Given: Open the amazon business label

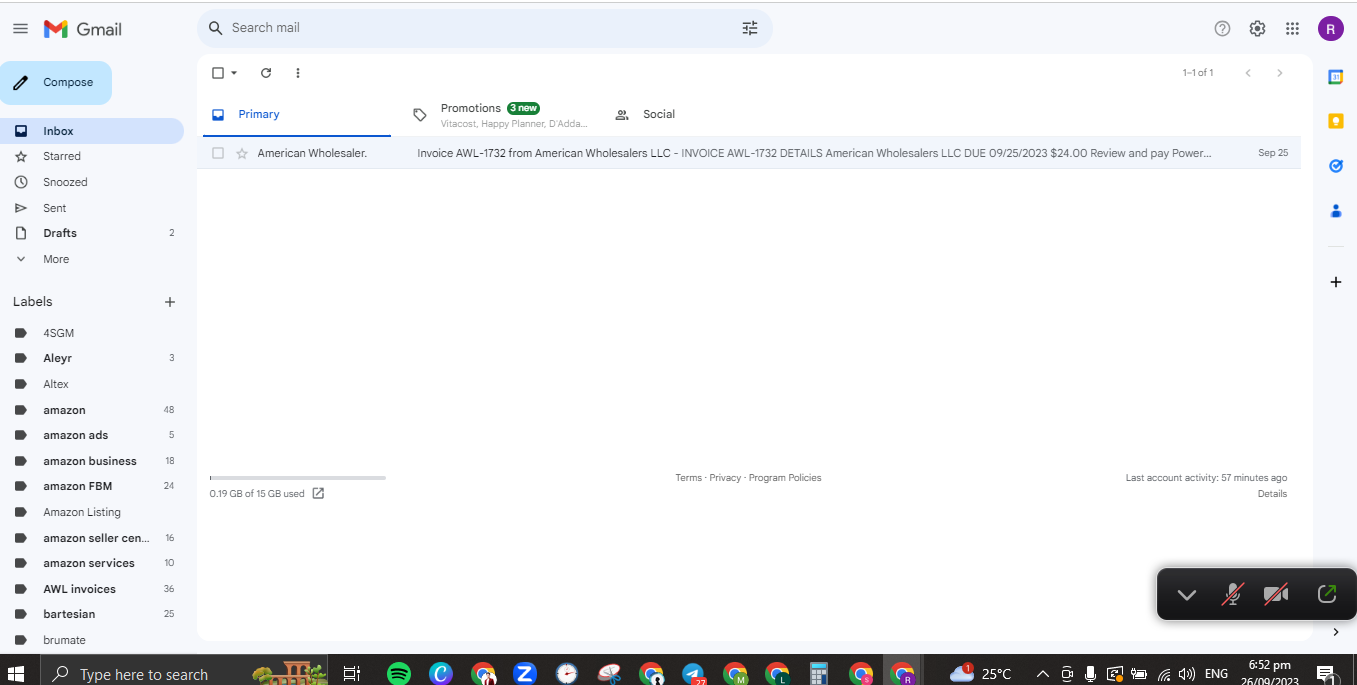Looking at the screenshot, I should pos(92,461).
